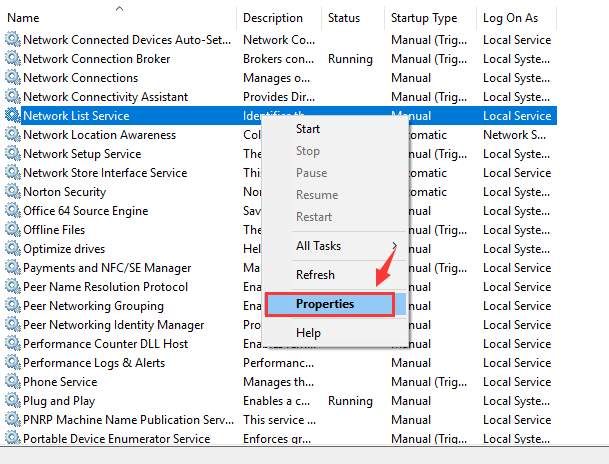Click the Description column header
This screenshot has width=609, height=464.
click(x=272, y=18)
